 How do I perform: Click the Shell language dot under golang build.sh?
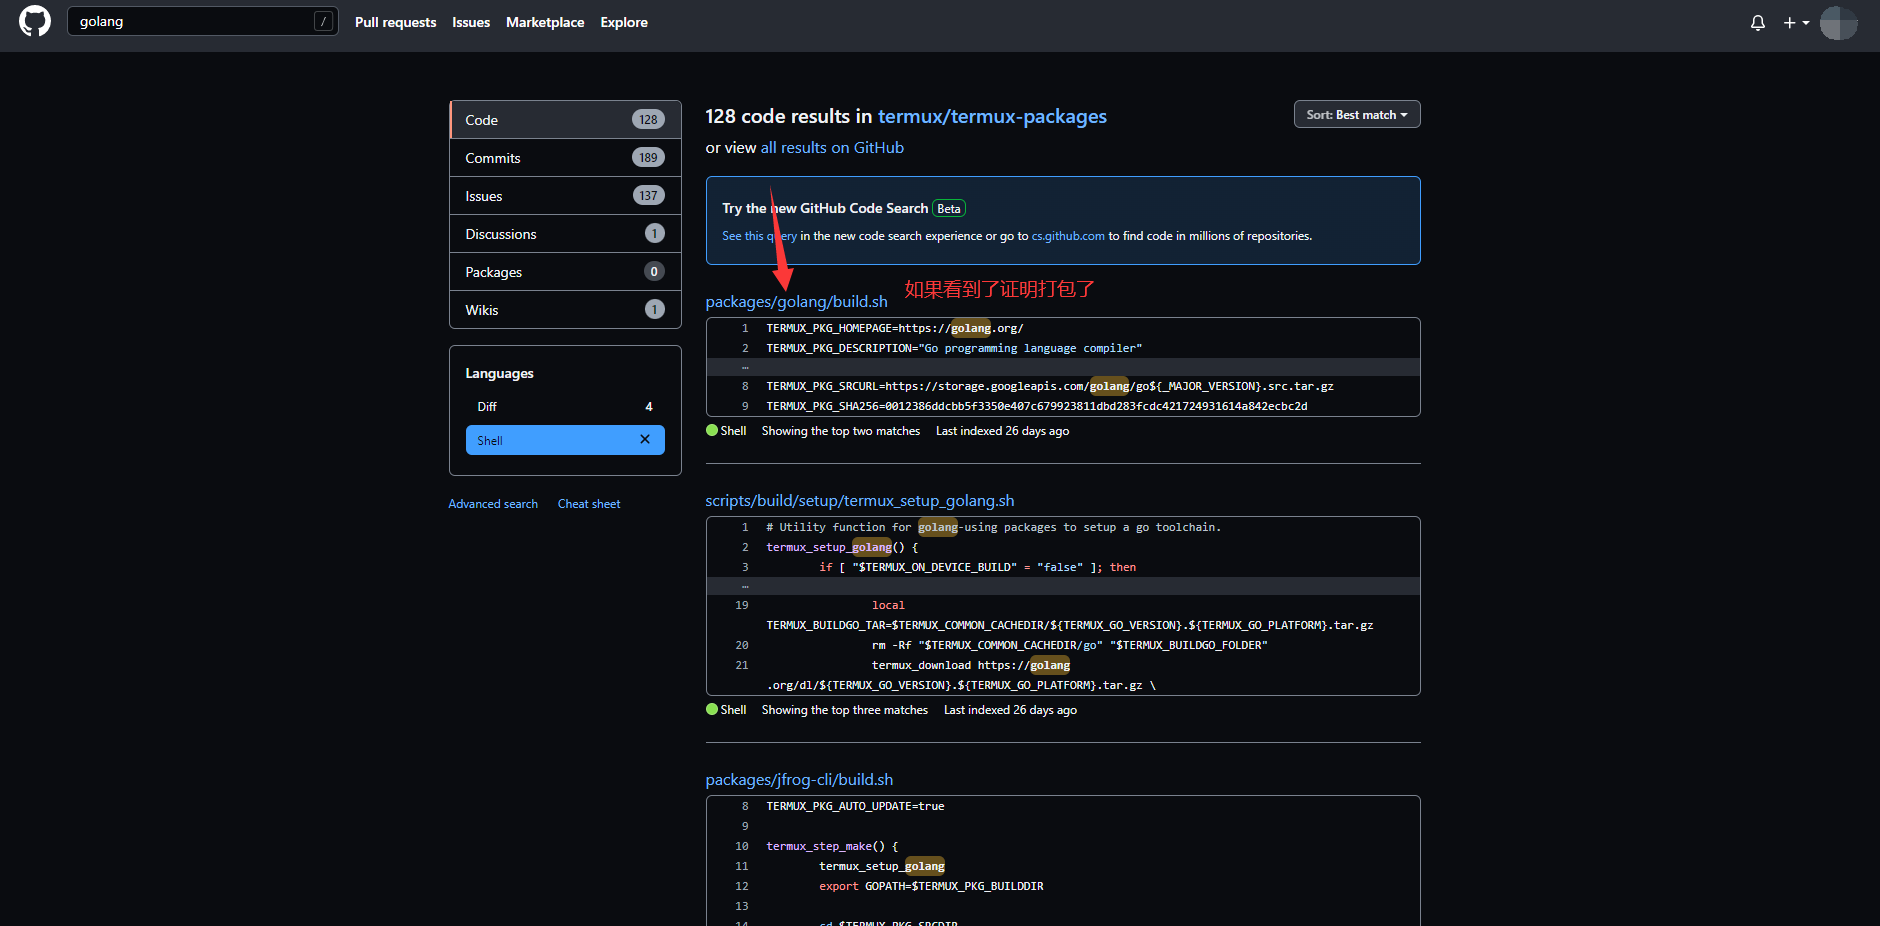pos(712,431)
